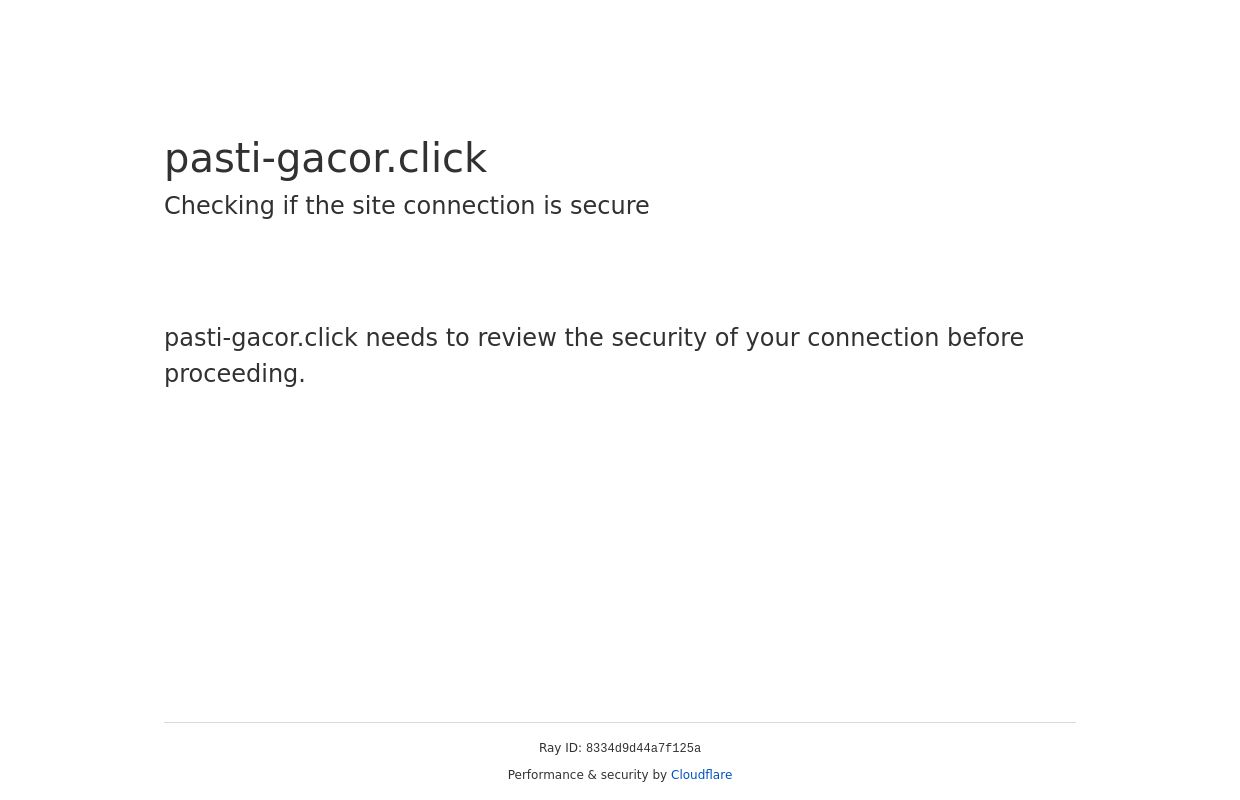Click "site connection" in the subheading
Viewport: 1240px width, 800px height.
coord(443,207)
